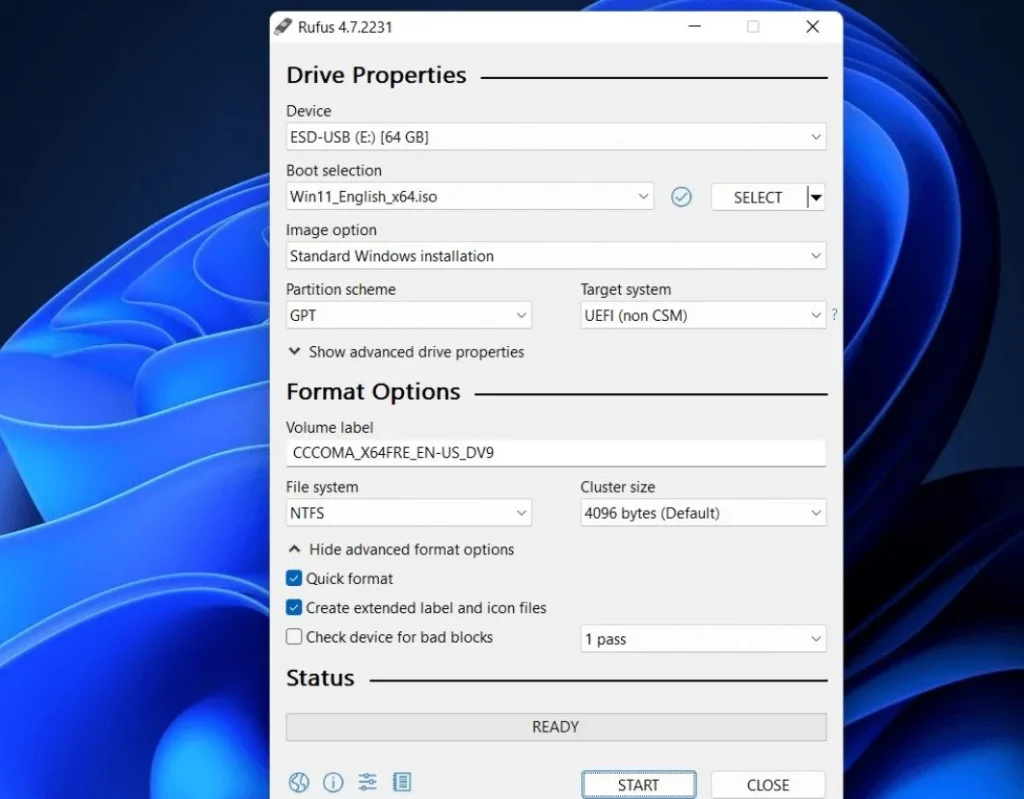
Task: Click the CLOSE button
Action: point(767,785)
